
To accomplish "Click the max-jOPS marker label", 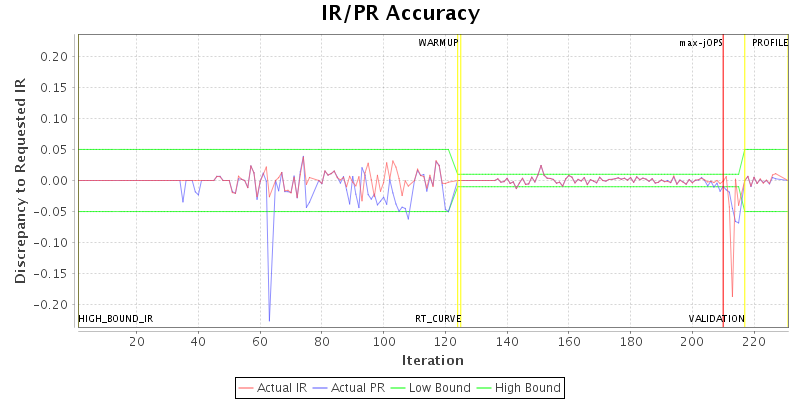I will coord(701,43).
